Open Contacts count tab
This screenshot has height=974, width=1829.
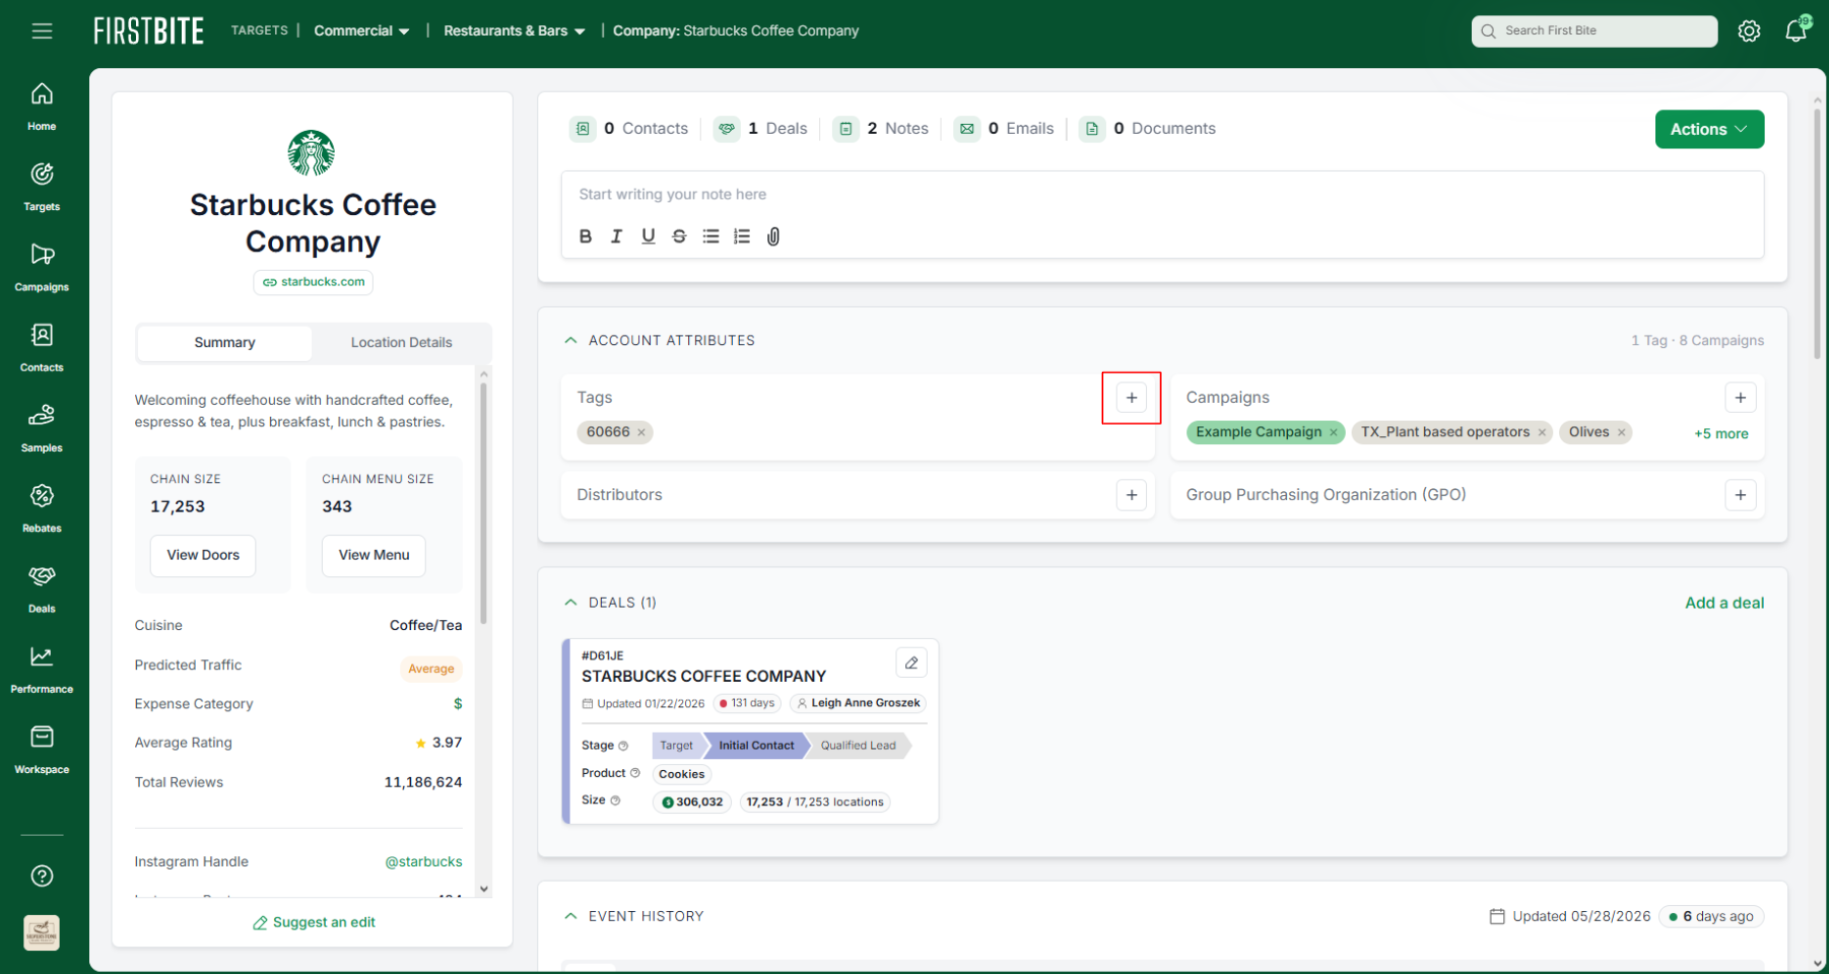[630, 129]
